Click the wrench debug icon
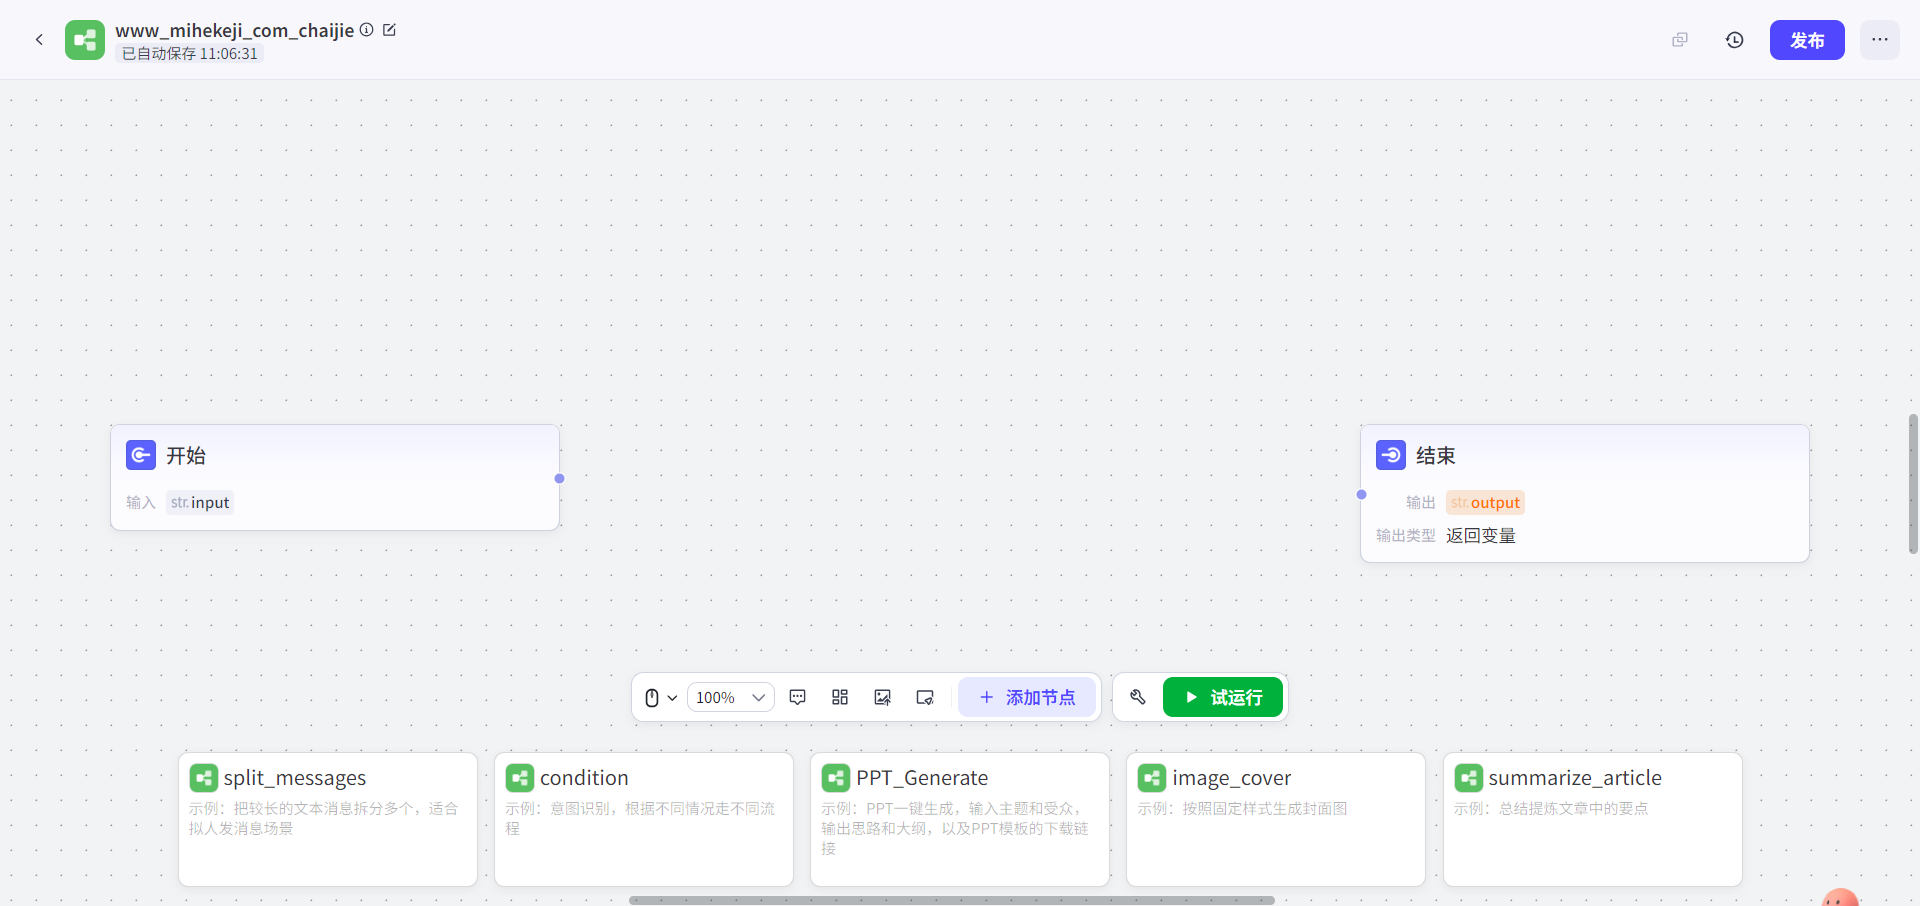Image resolution: width=1920 pixels, height=906 pixels. 1137,697
